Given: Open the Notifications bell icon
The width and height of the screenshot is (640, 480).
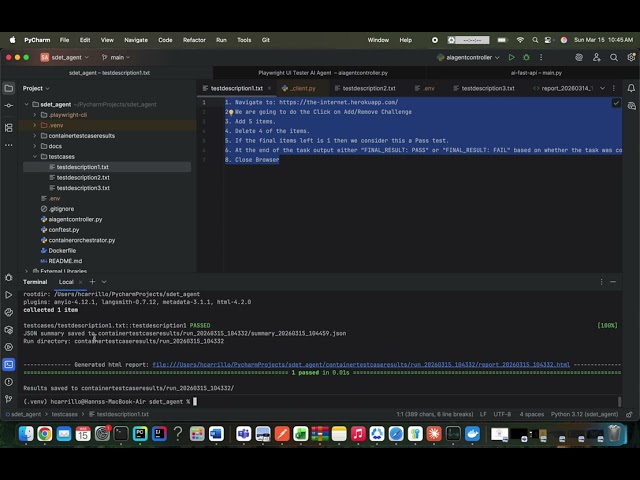Looking at the screenshot, I should (631, 88).
